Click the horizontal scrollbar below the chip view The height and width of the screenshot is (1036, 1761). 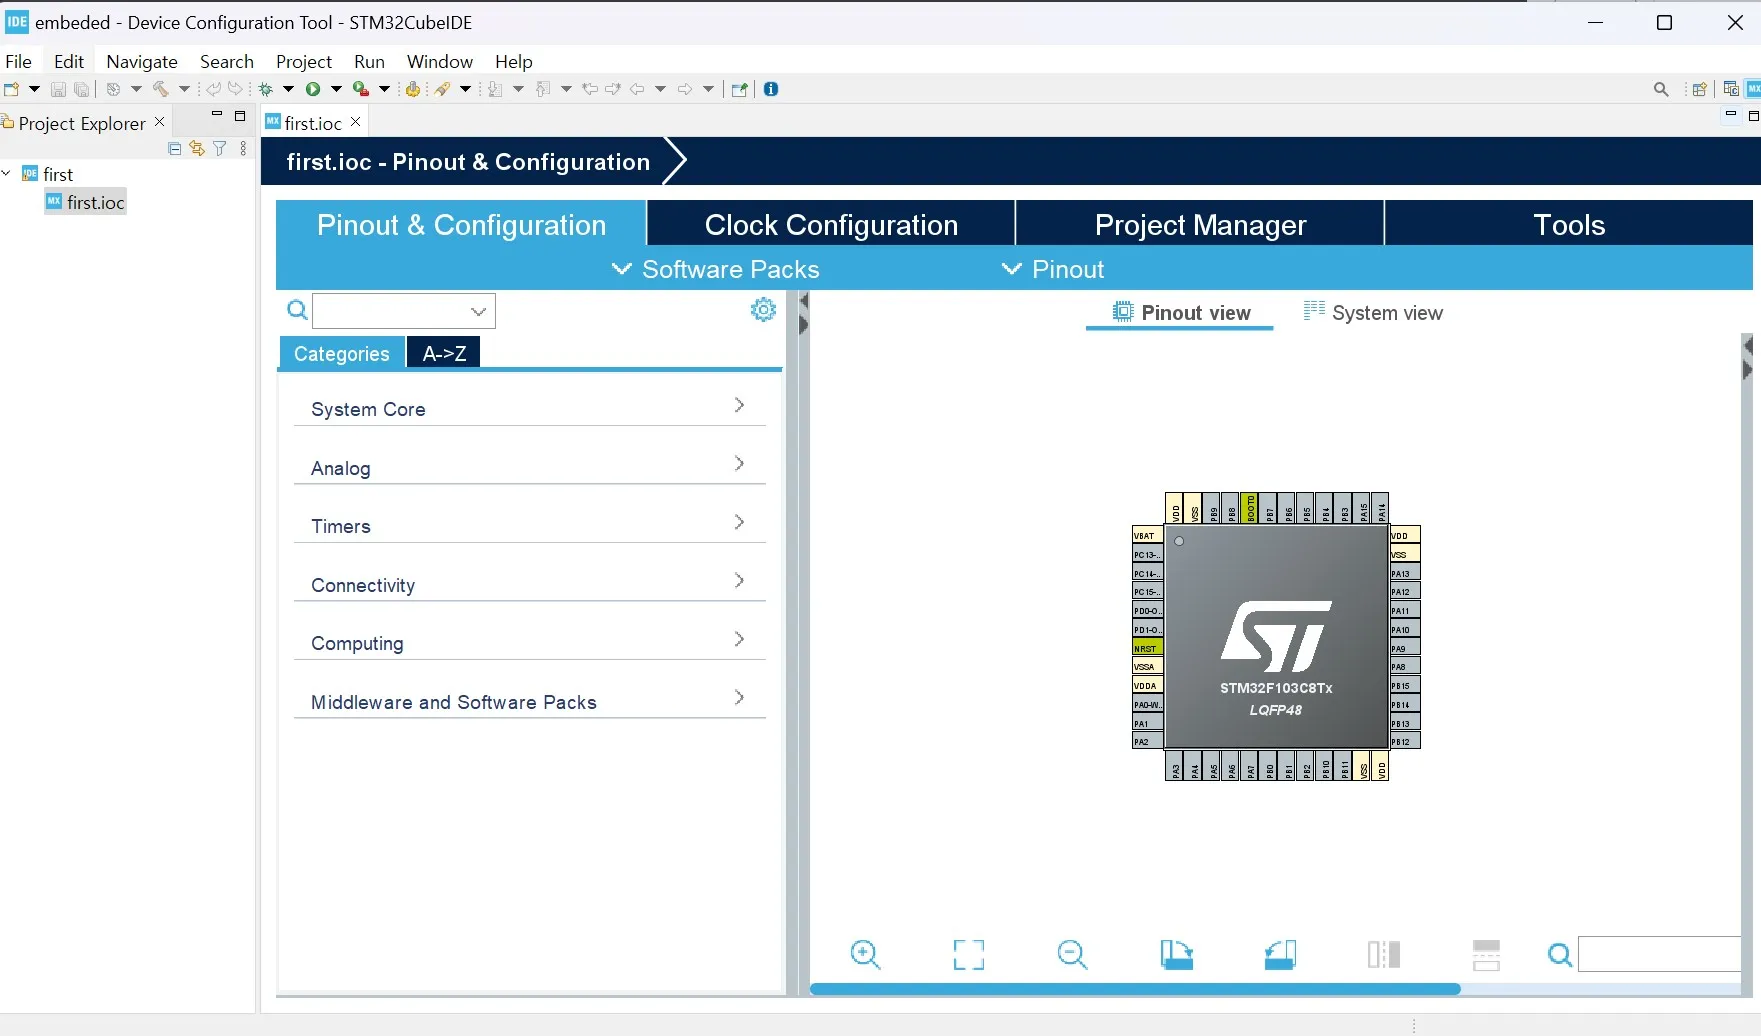click(1135, 988)
